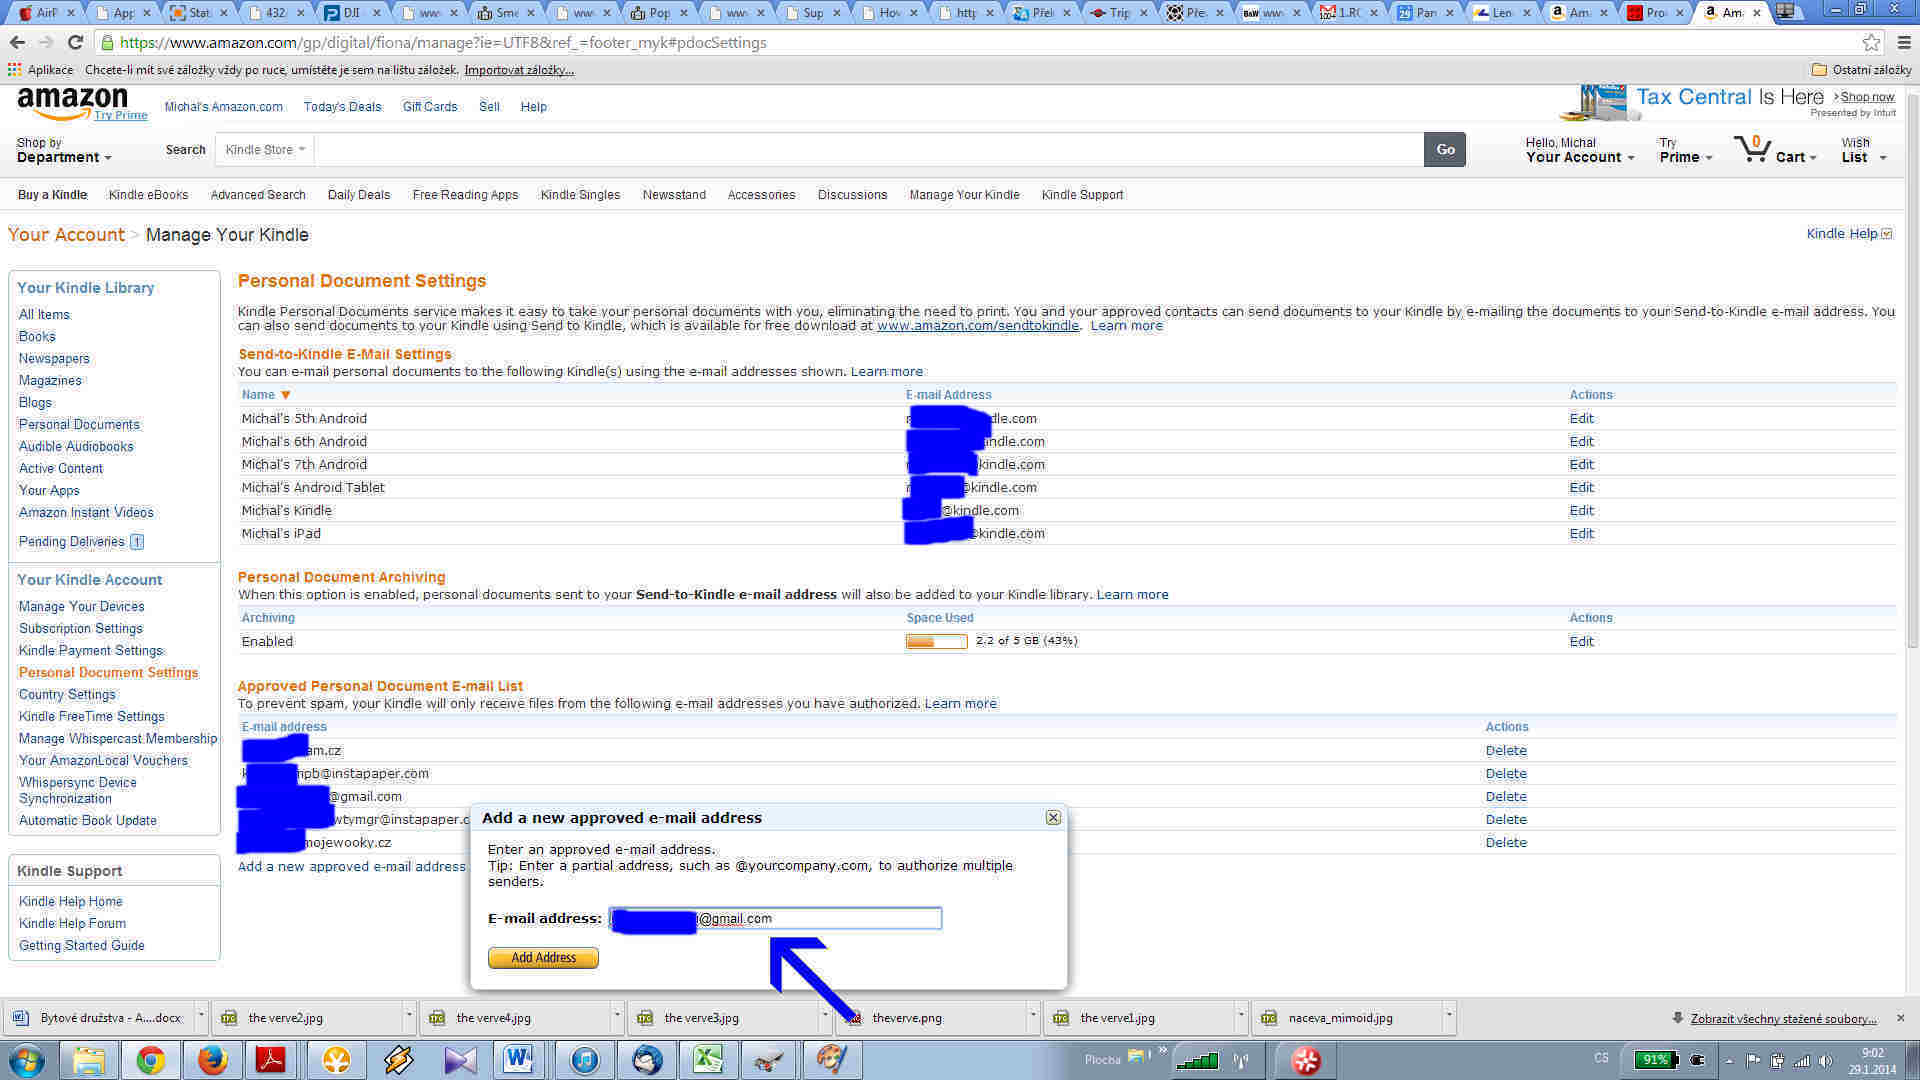Open the Kindle Store search category dropdown
Image resolution: width=1920 pixels, height=1080 pixels.
click(265, 150)
